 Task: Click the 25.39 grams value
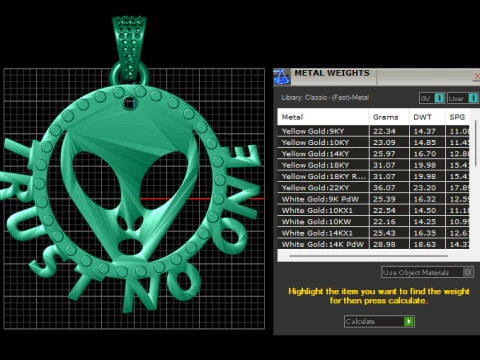coord(384,199)
